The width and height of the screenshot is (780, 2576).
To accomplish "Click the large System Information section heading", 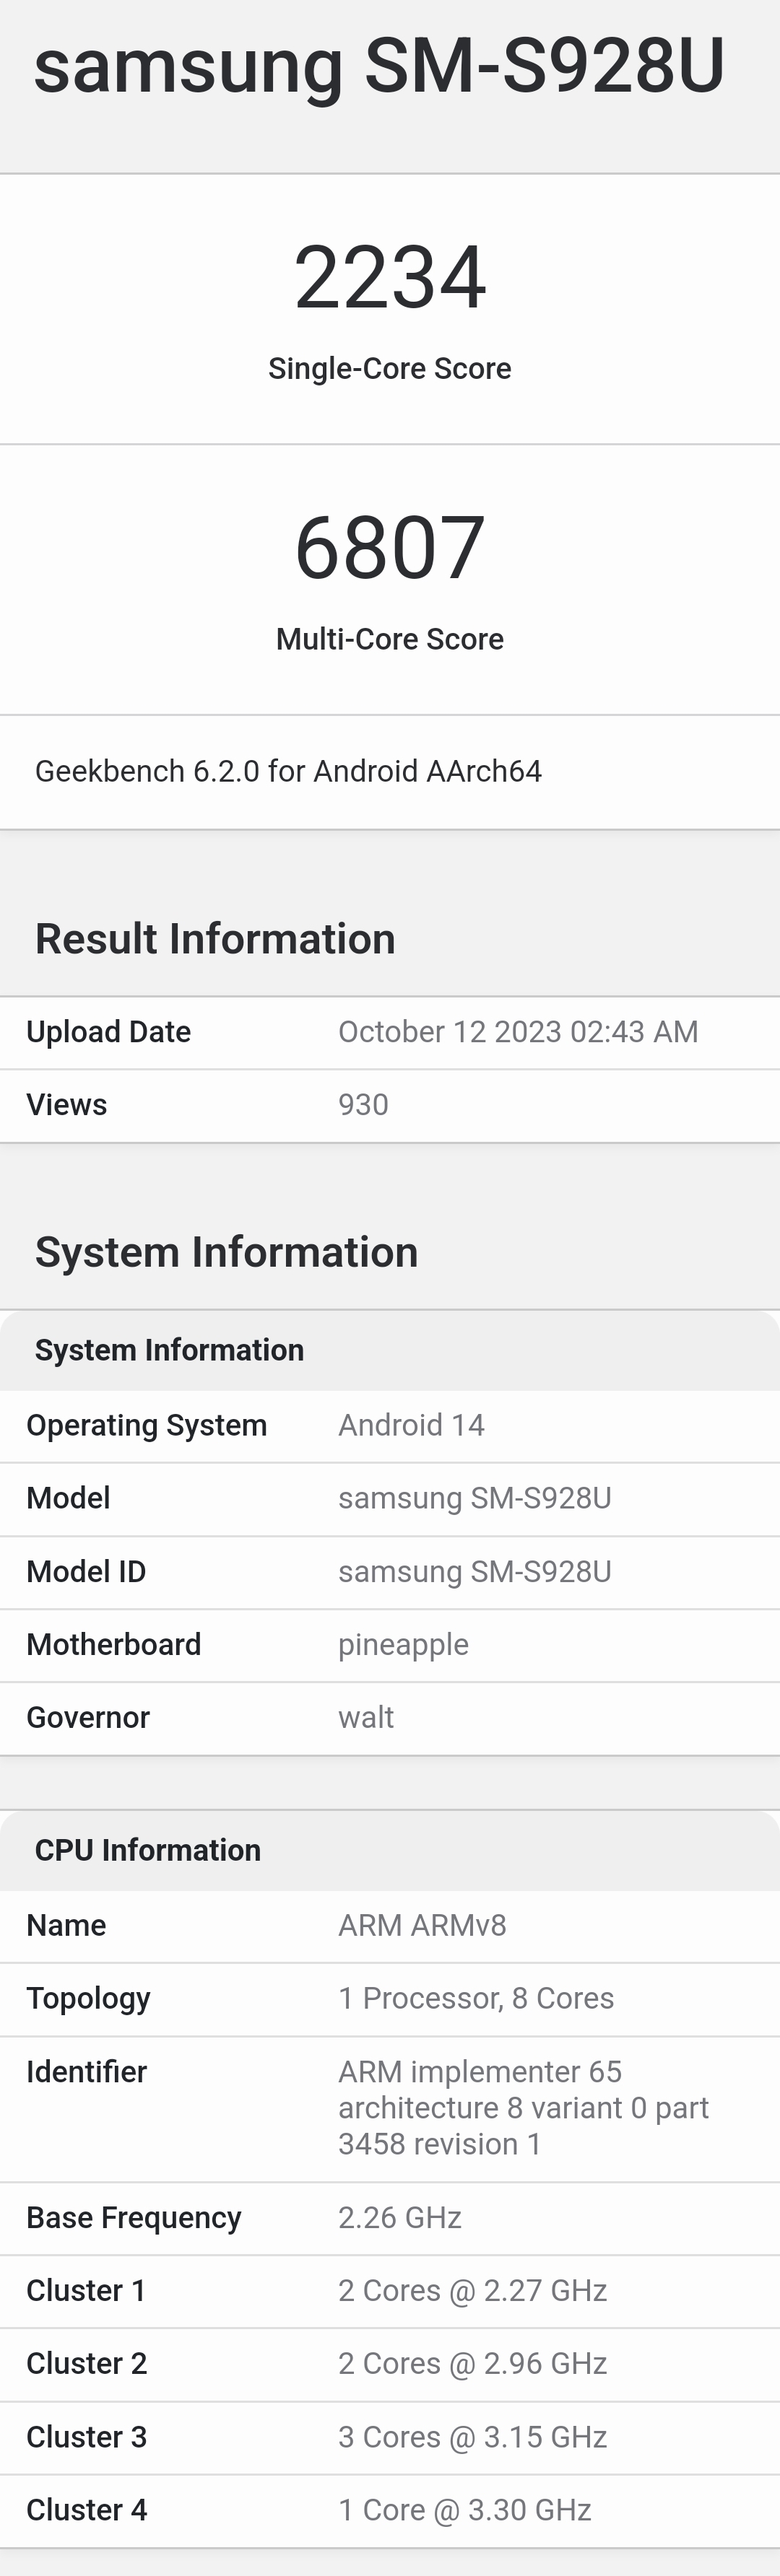I will (226, 1252).
